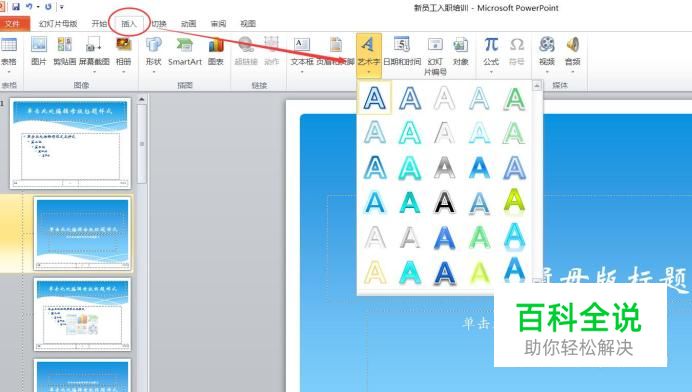Insert a SmartArt graphic
Screen dimensions: 692x392
[184, 51]
